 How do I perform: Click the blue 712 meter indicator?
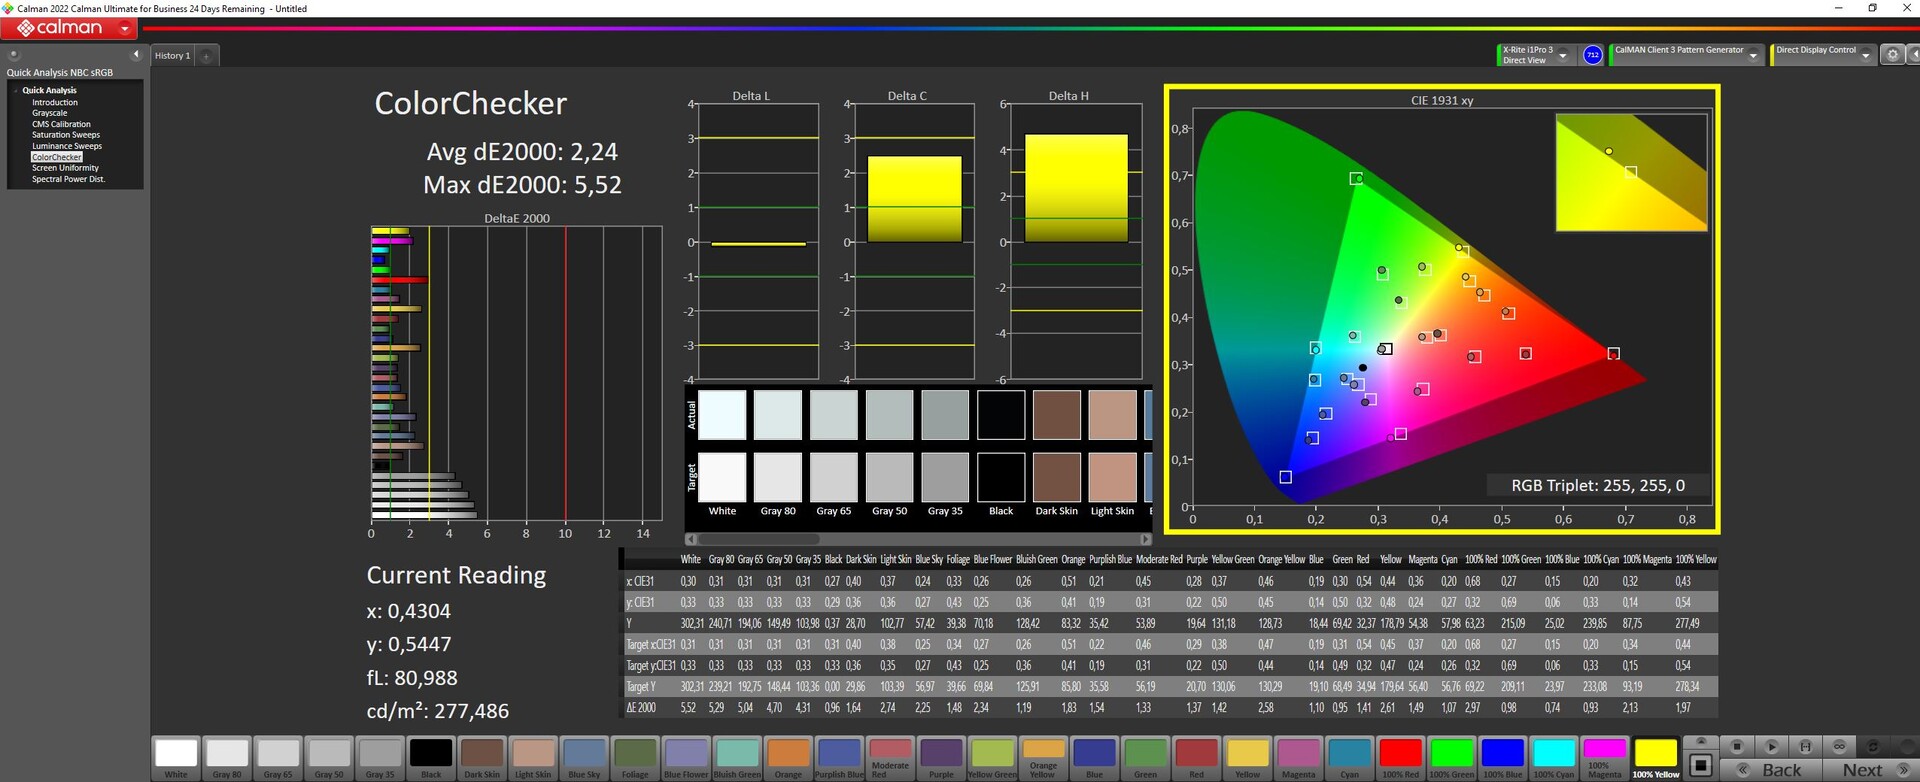pyautogui.click(x=1593, y=55)
